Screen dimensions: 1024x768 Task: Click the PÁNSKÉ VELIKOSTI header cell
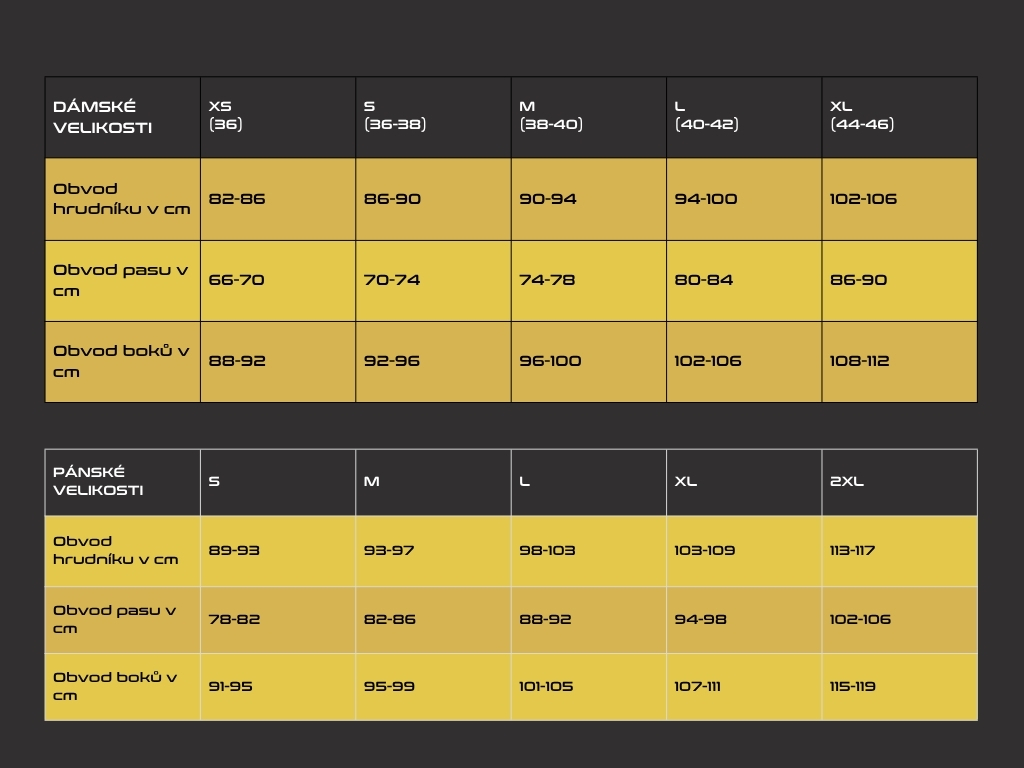[x=122, y=481]
